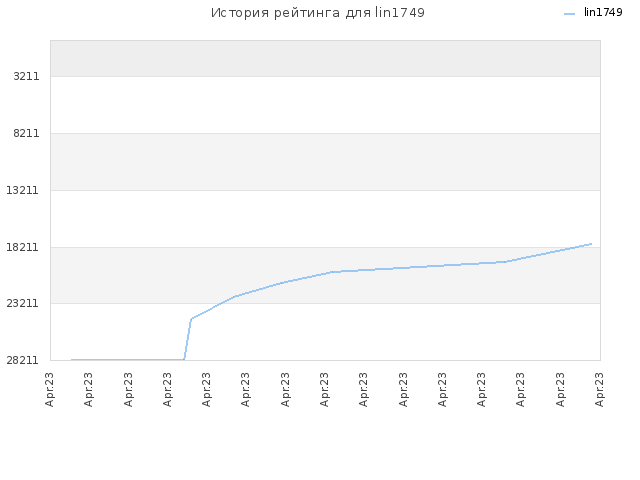Click the first Apr.23 x-axis label
Viewport: 640px width, 480px height.
point(50,389)
